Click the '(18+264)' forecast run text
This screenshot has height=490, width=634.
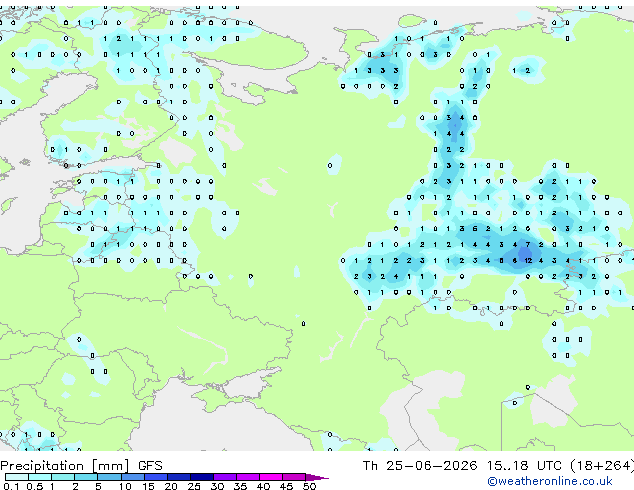[x=602, y=466]
